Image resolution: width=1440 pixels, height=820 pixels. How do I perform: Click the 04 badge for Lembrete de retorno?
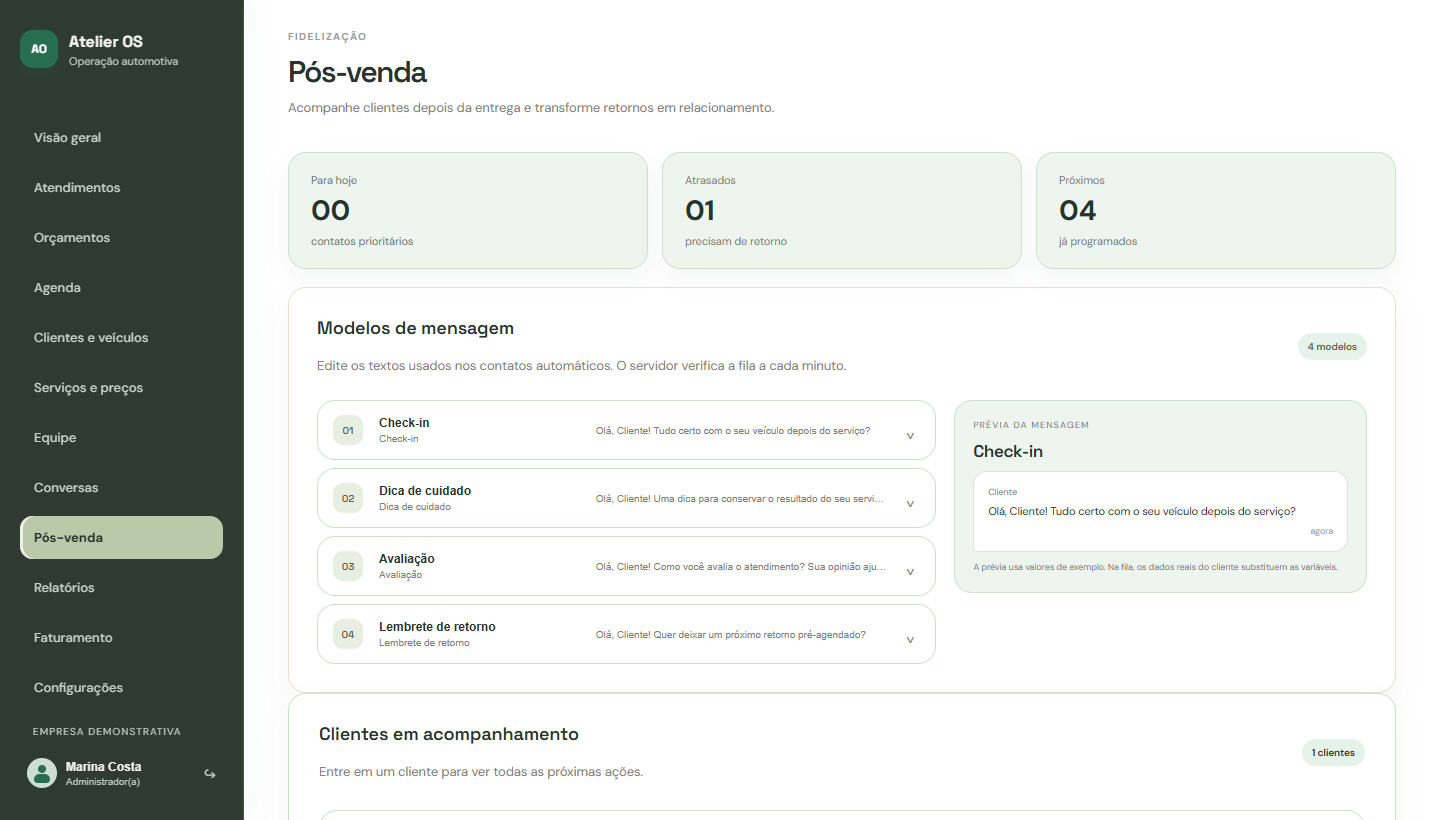pyautogui.click(x=348, y=635)
